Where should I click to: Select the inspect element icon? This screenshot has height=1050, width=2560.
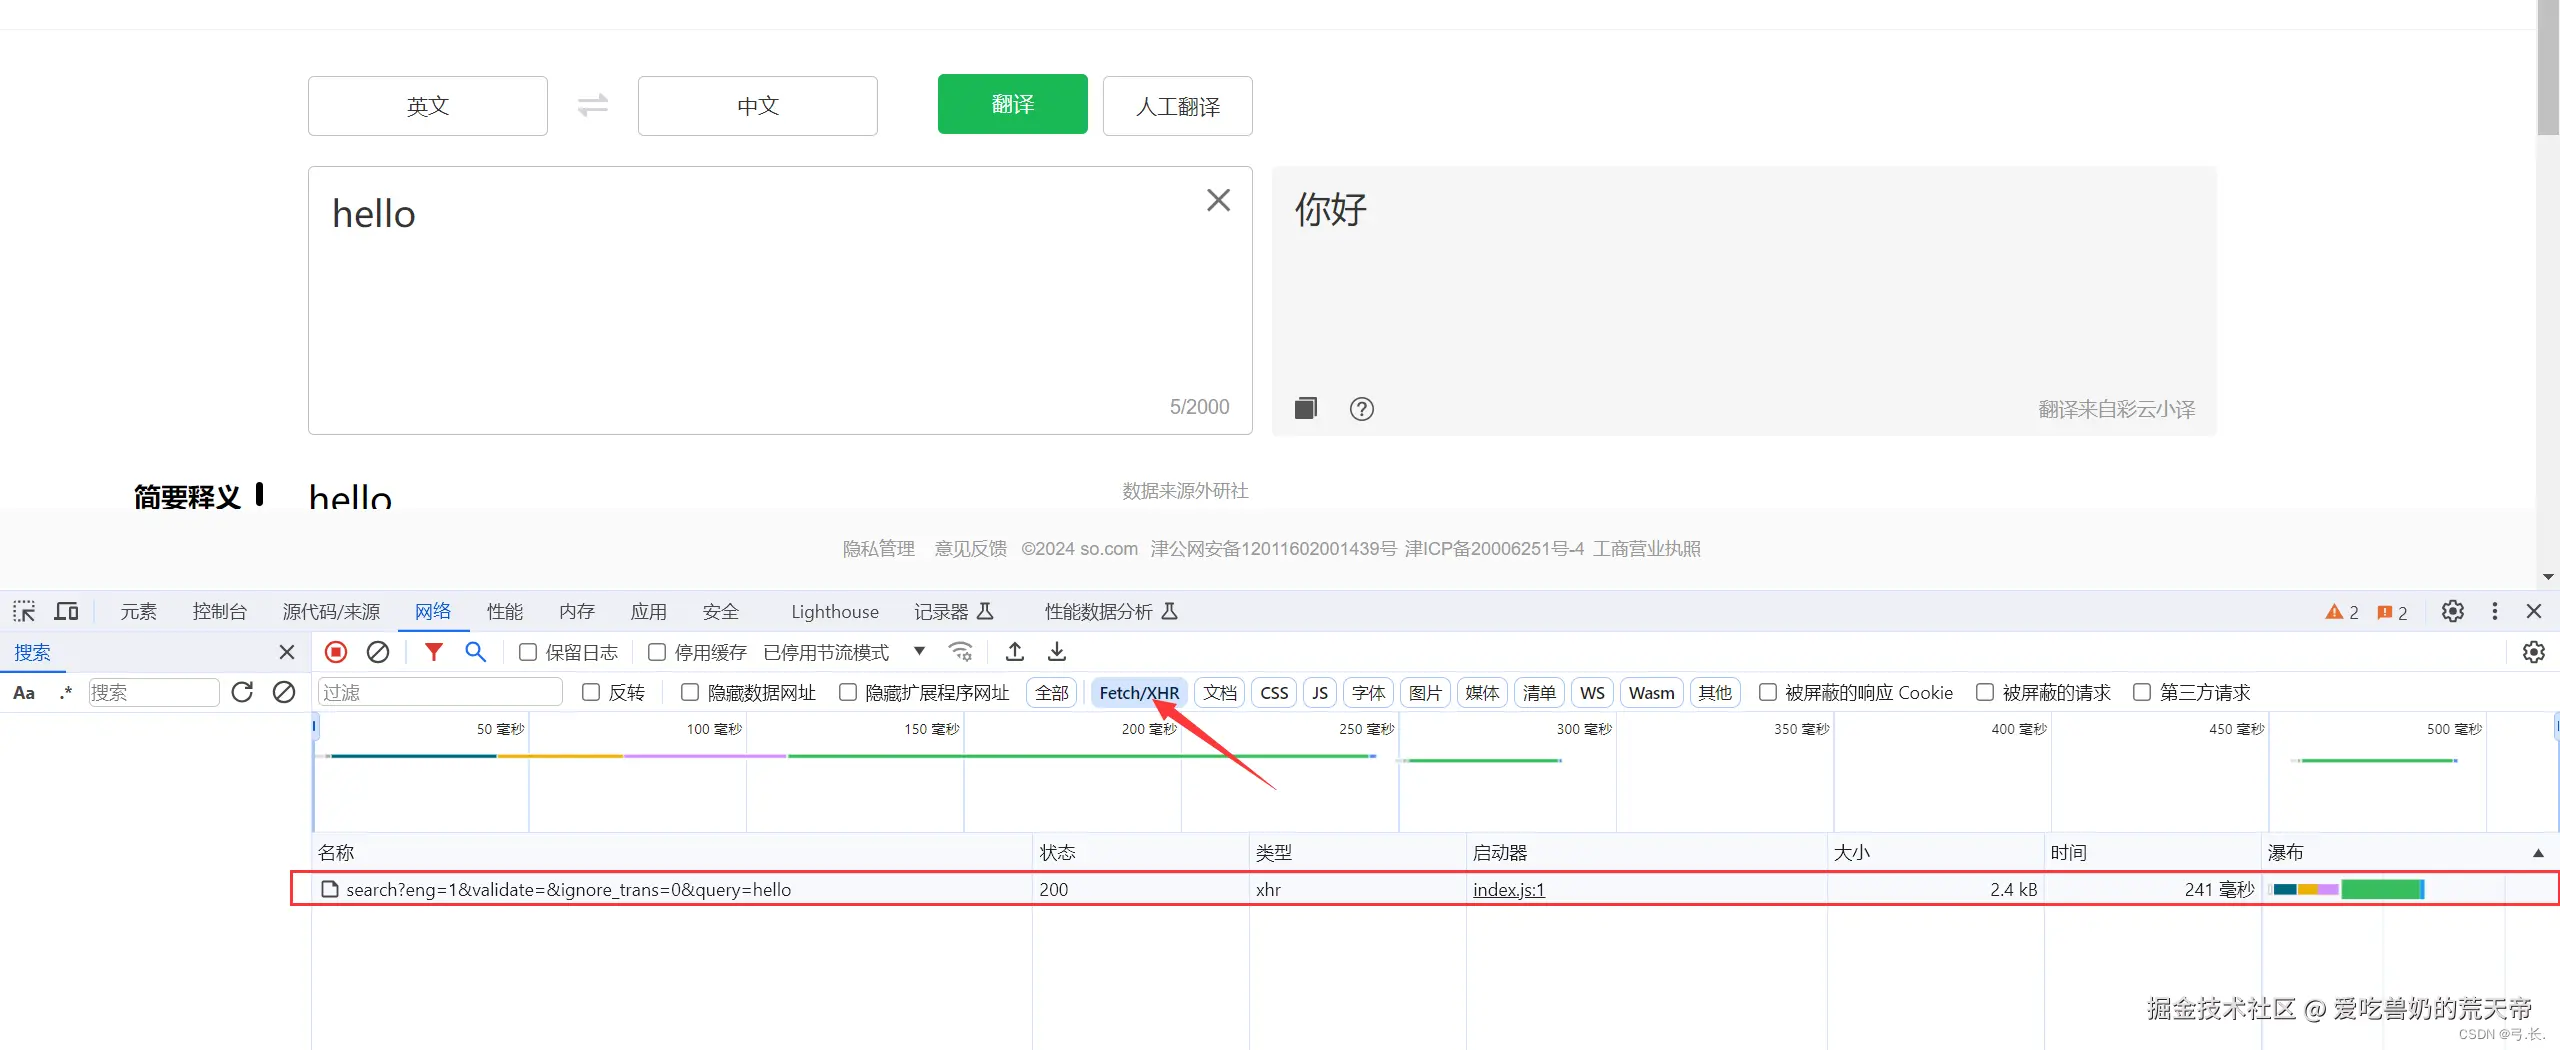pos(23,611)
